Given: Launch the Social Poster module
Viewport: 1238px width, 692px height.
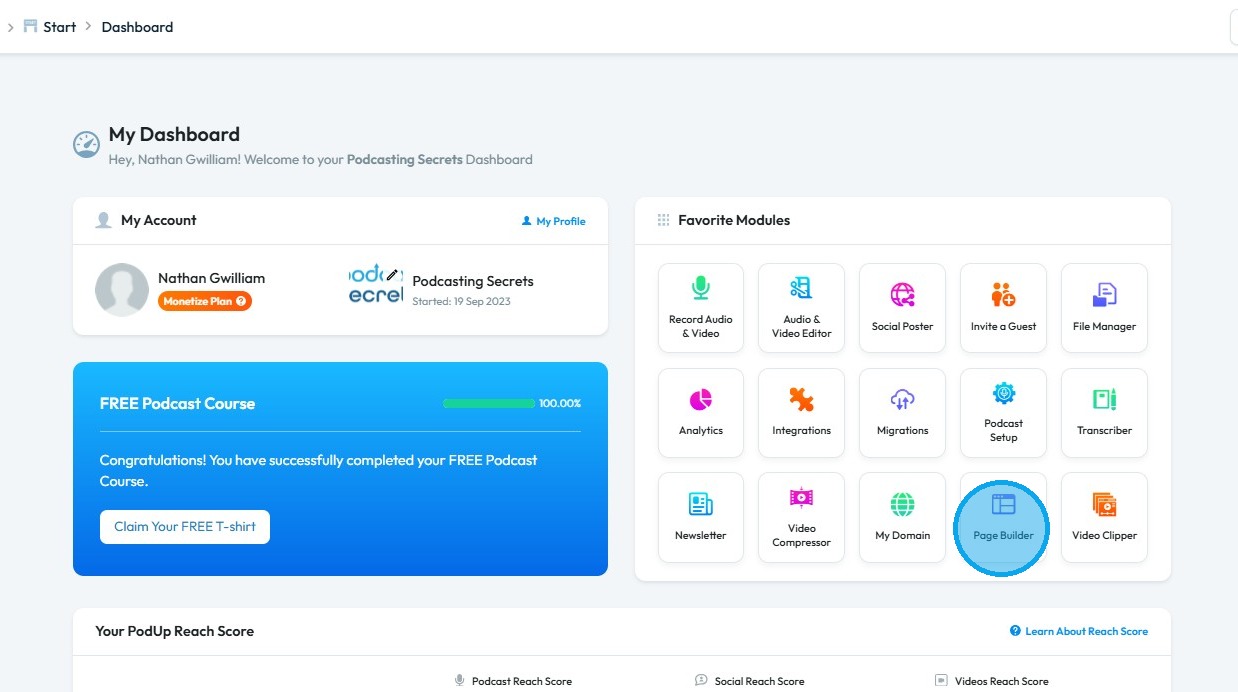Looking at the screenshot, I should click(x=902, y=308).
